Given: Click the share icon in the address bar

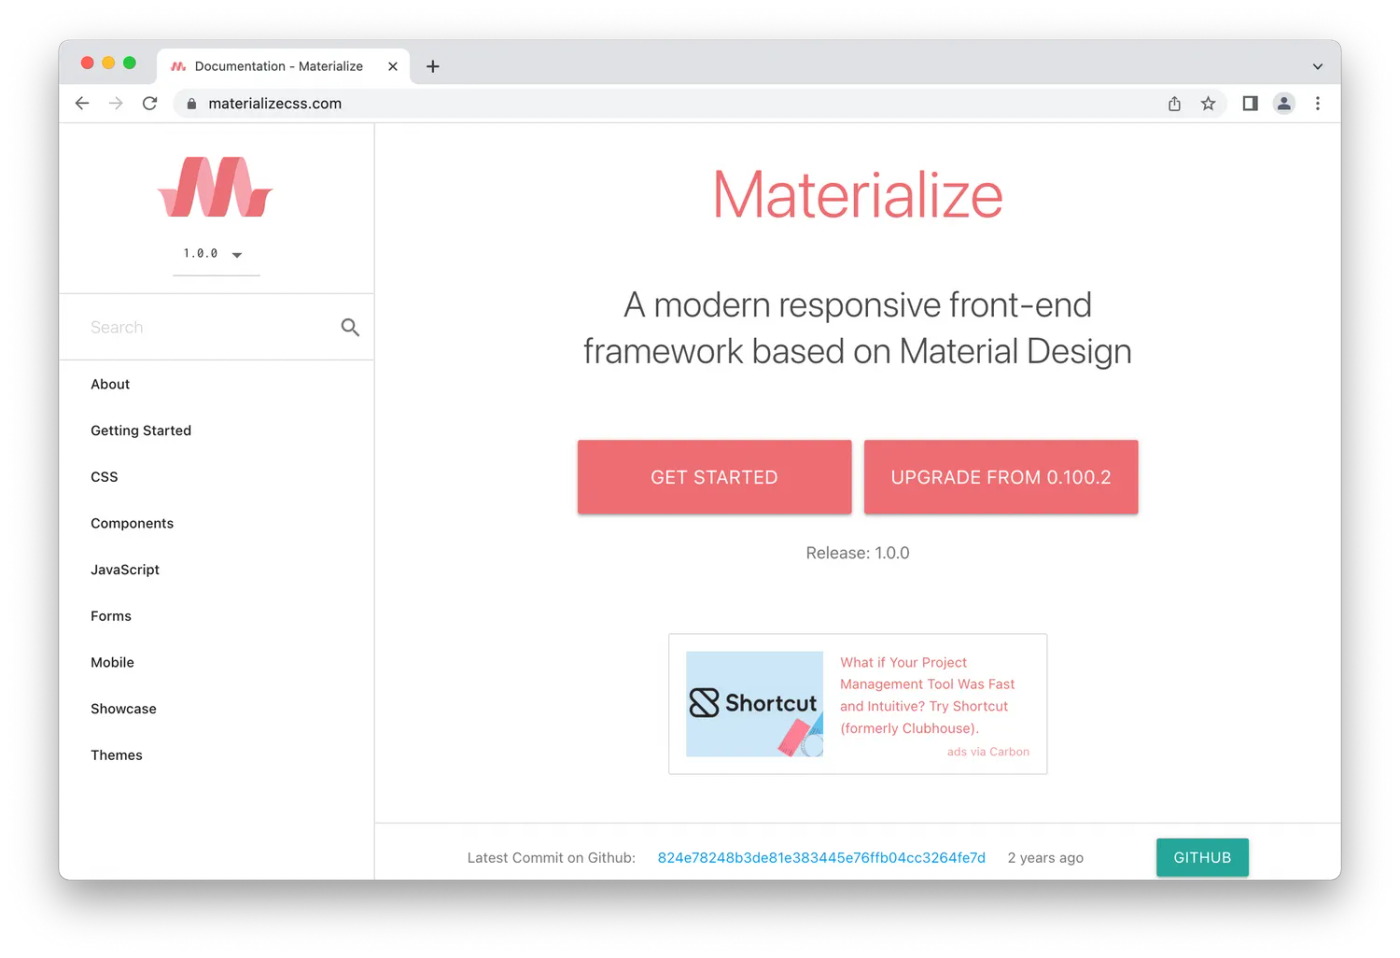Looking at the screenshot, I should tap(1174, 103).
